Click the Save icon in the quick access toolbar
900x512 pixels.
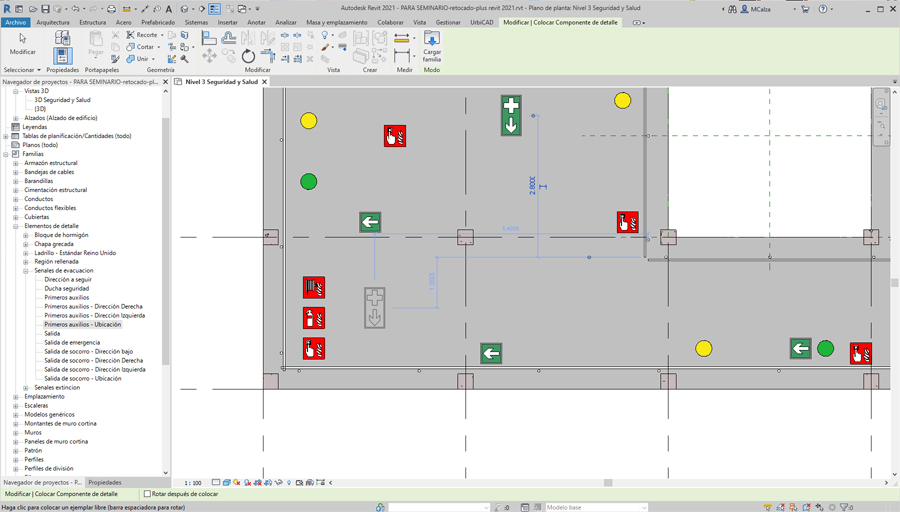pyautogui.click(x=46, y=9)
